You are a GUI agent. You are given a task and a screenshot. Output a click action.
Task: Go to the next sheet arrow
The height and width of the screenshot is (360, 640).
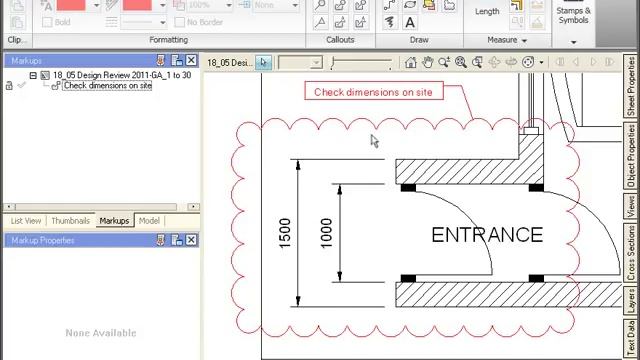tap(593, 62)
